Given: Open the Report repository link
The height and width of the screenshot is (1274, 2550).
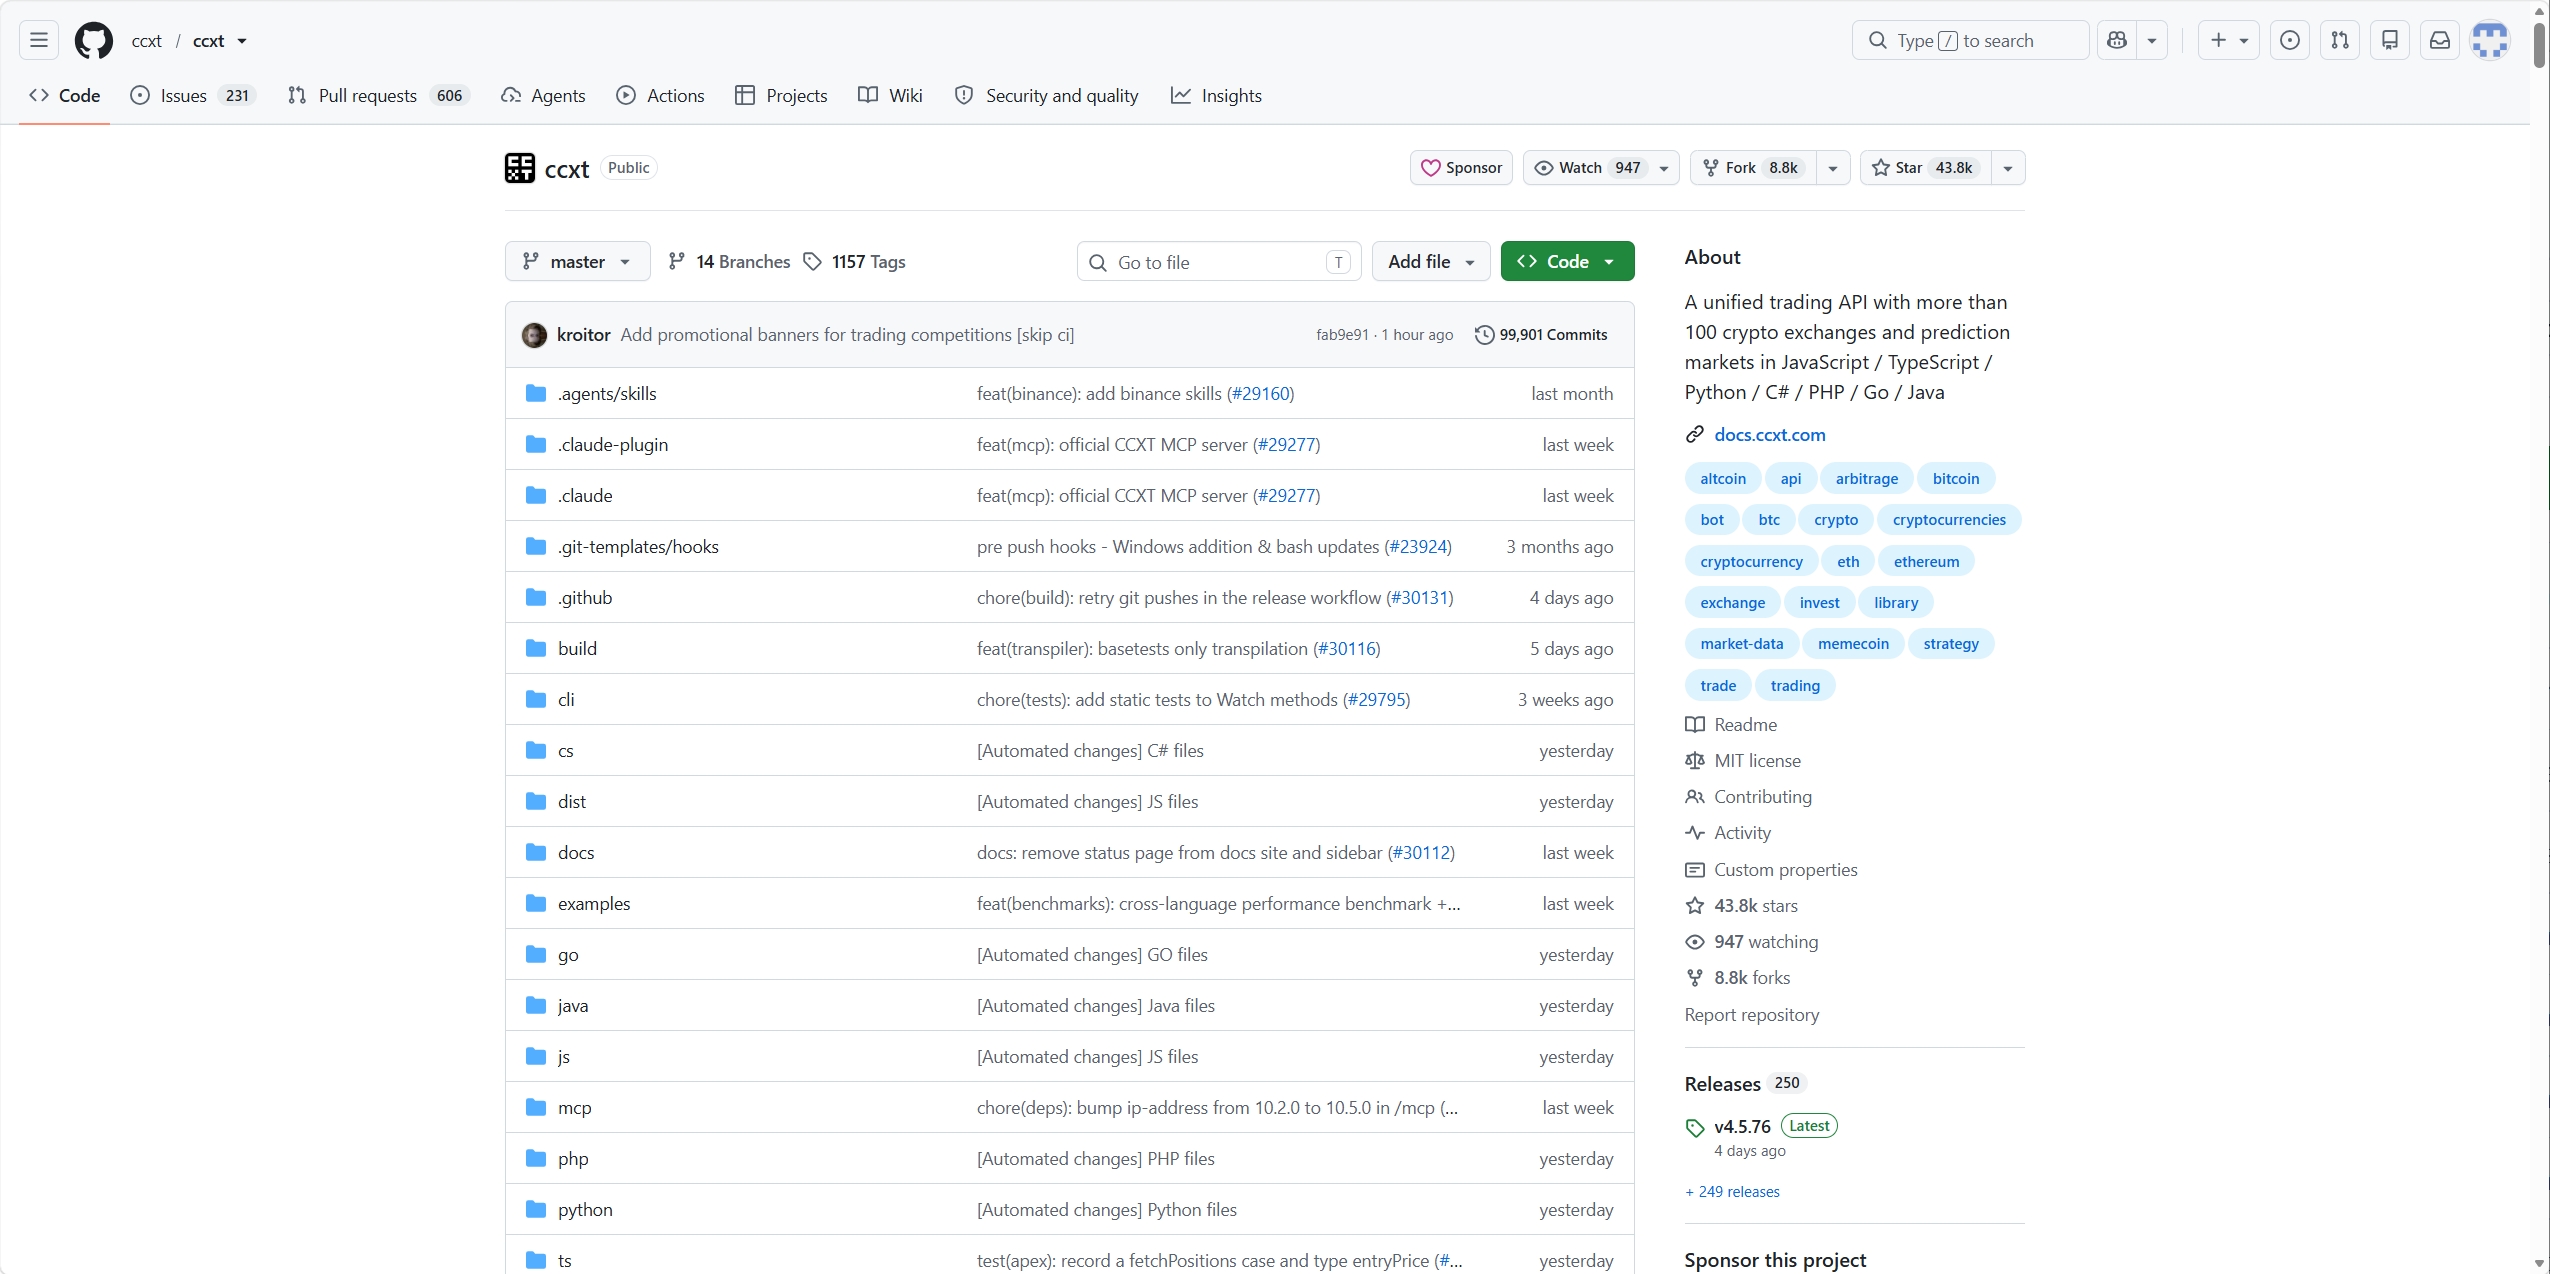Looking at the screenshot, I should [1751, 1014].
